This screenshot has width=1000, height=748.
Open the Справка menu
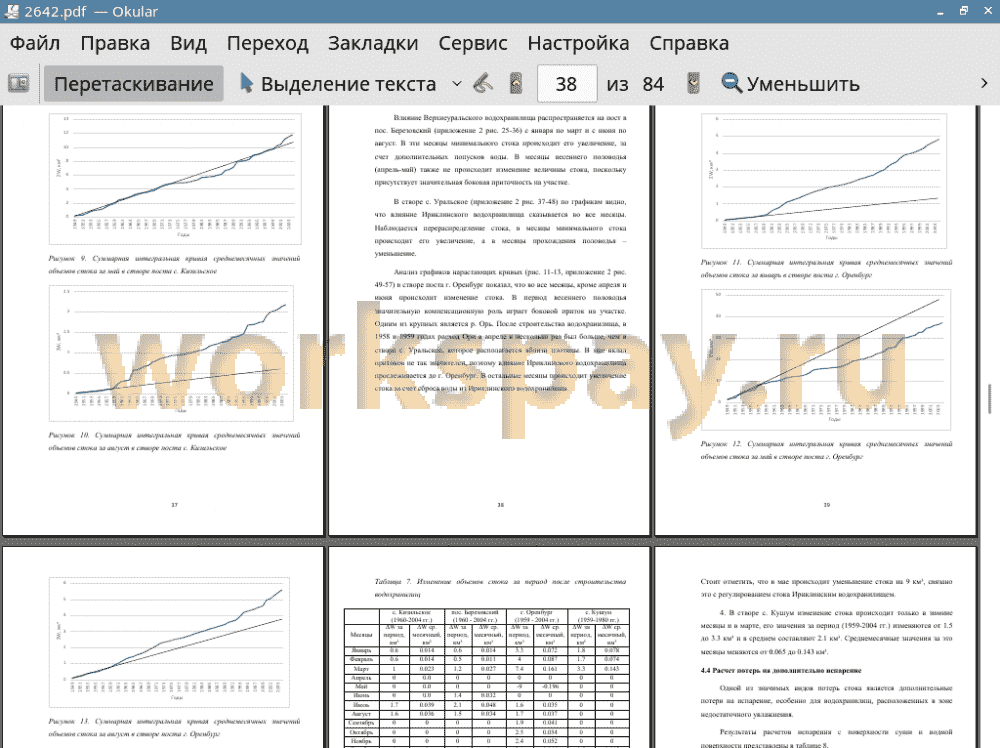pyautogui.click(x=689, y=43)
